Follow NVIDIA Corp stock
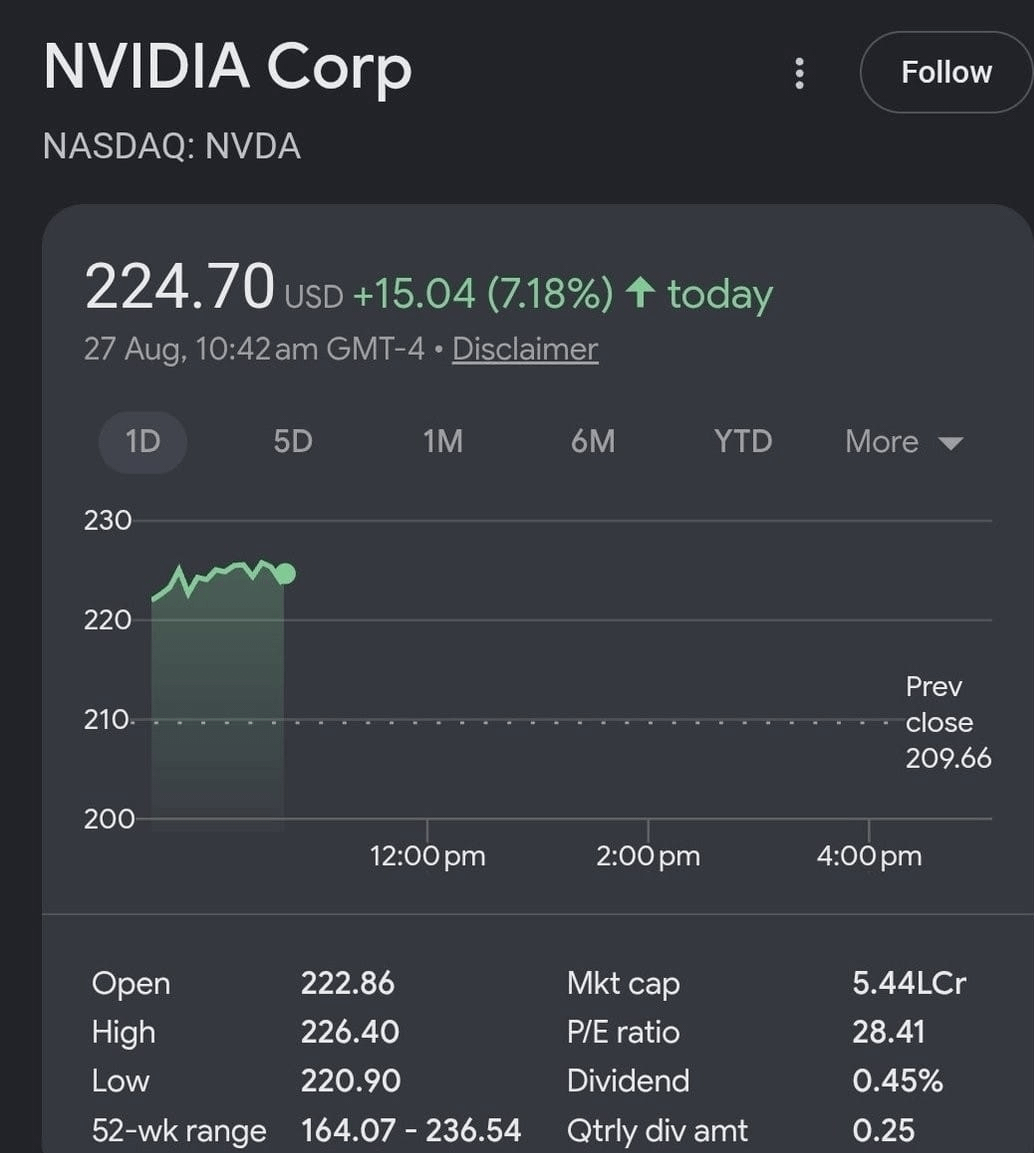Viewport: 1034px width, 1153px height. click(946, 72)
